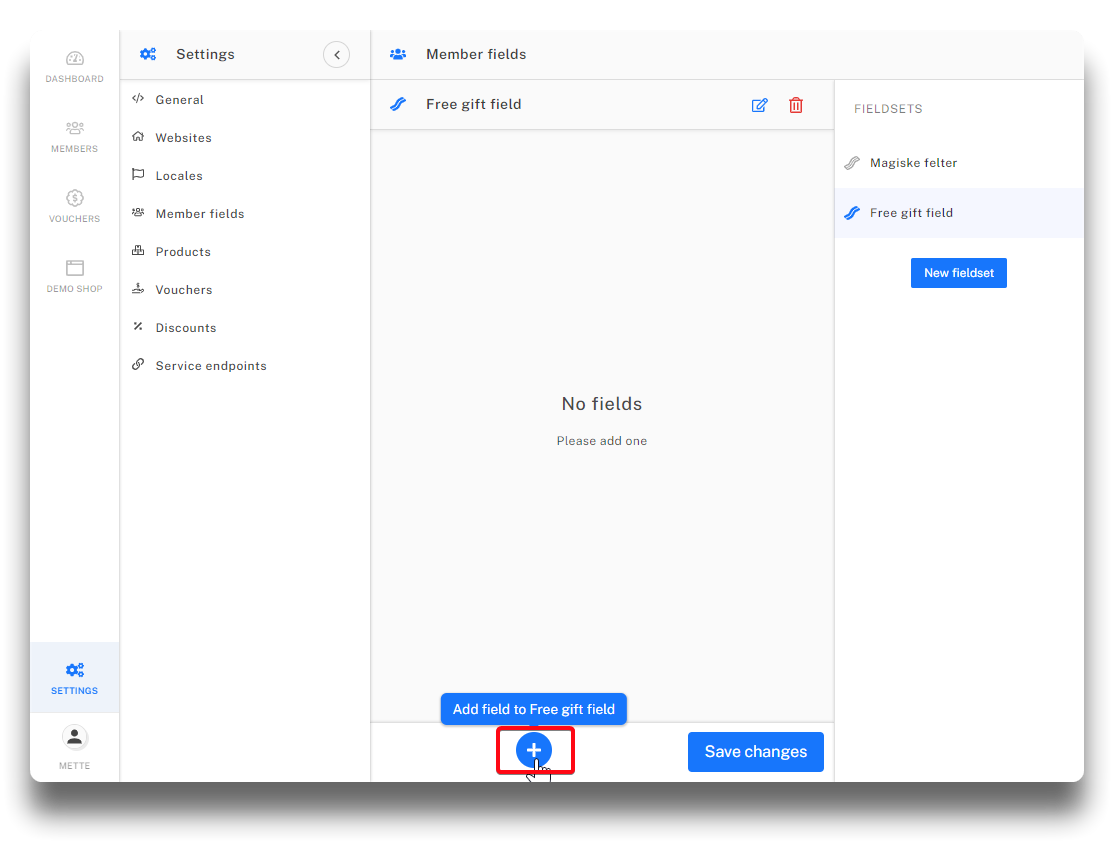
Task: Click the blue plus add field button
Action: click(534, 751)
